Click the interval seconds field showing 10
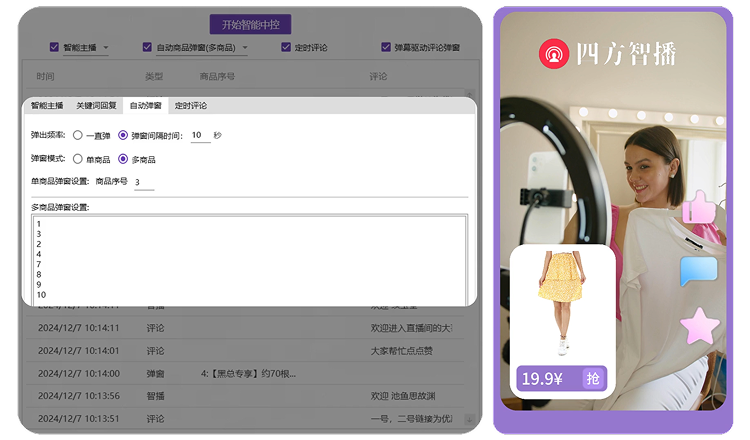 click(x=200, y=135)
